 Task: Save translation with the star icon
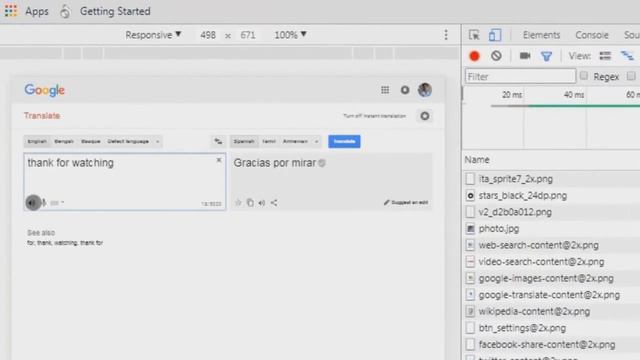tap(238, 202)
